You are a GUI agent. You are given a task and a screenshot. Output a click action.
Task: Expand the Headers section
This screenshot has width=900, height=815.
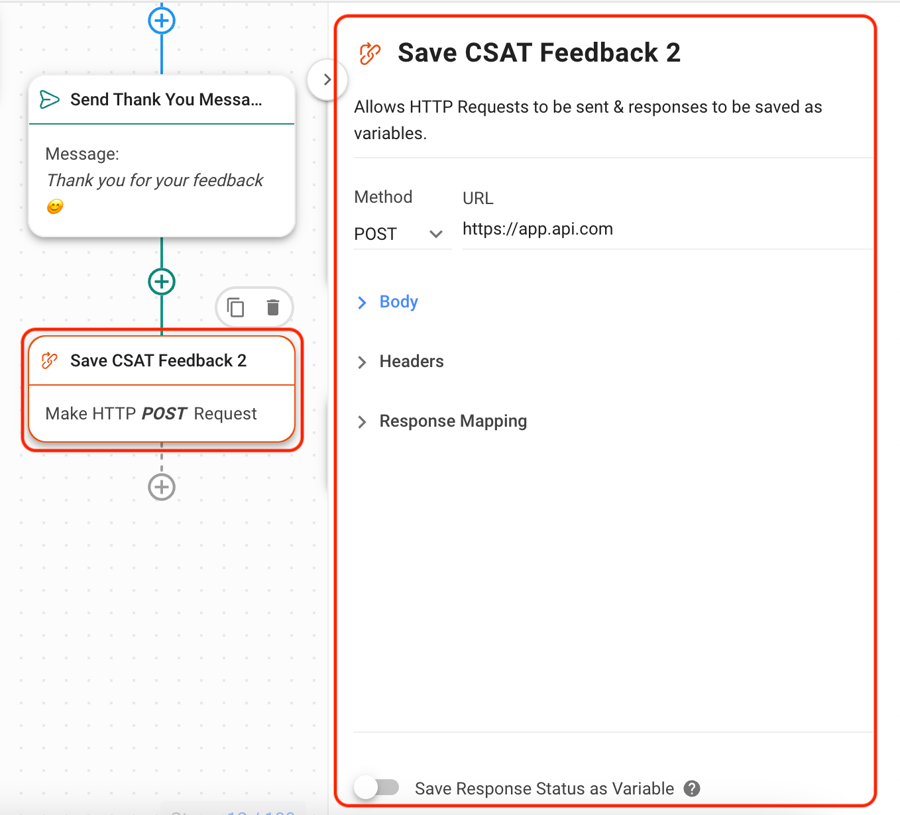click(411, 362)
